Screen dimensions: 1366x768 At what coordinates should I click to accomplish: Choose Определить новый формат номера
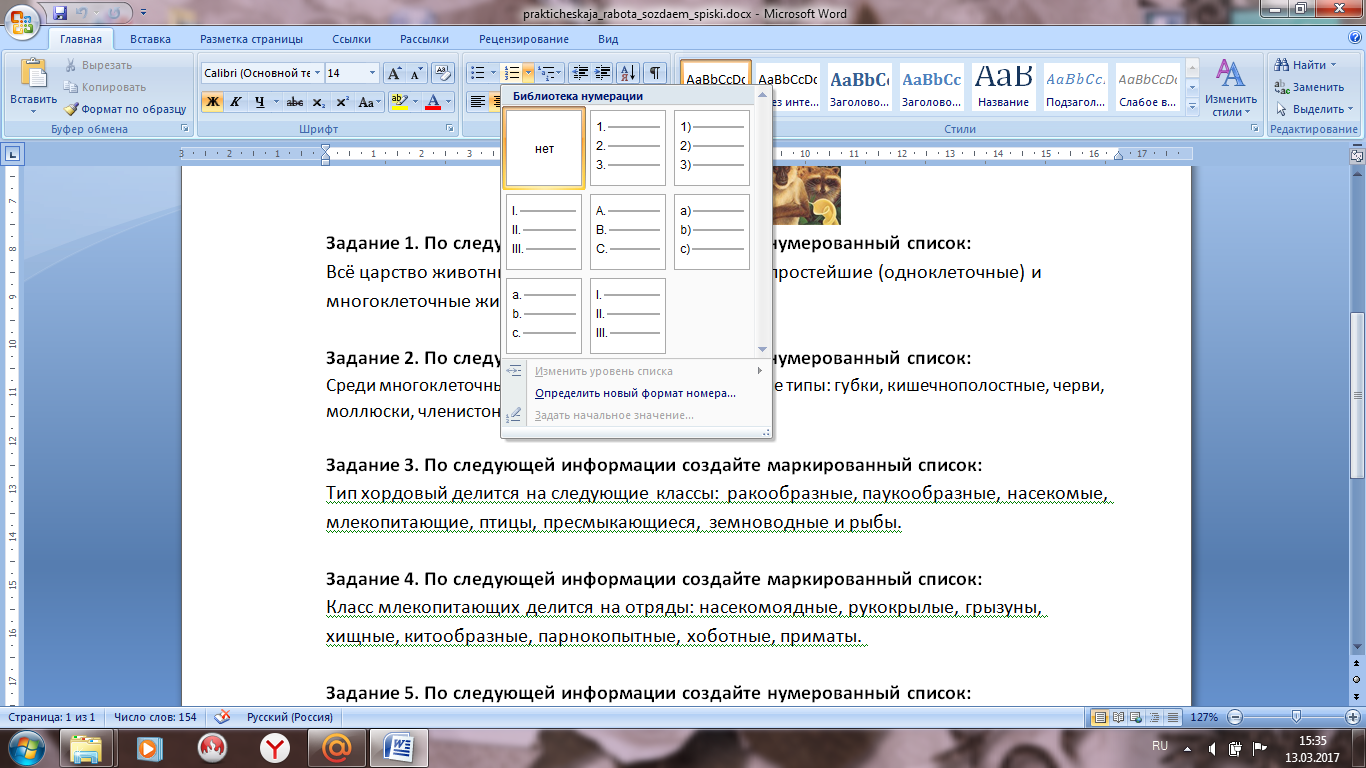coord(635,393)
